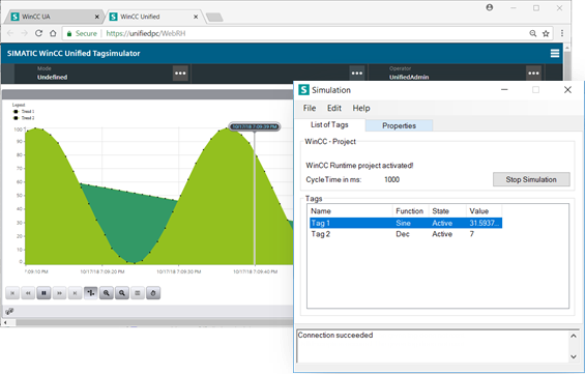Jump to first record in trend toolbar
The image size is (585, 374).
(x=13, y=293)
